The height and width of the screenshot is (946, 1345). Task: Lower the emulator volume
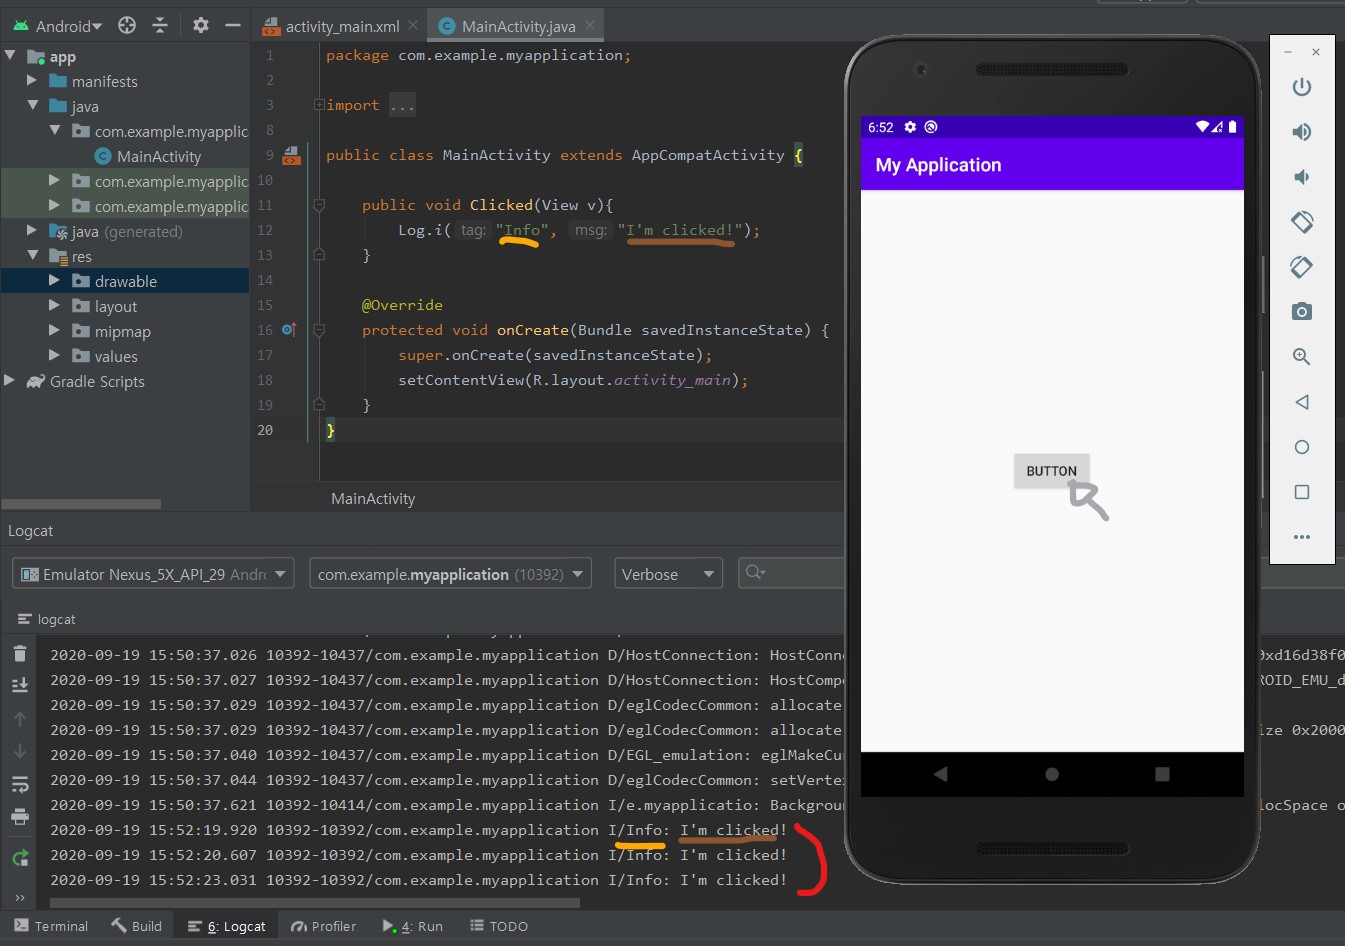pos(1301,177)
